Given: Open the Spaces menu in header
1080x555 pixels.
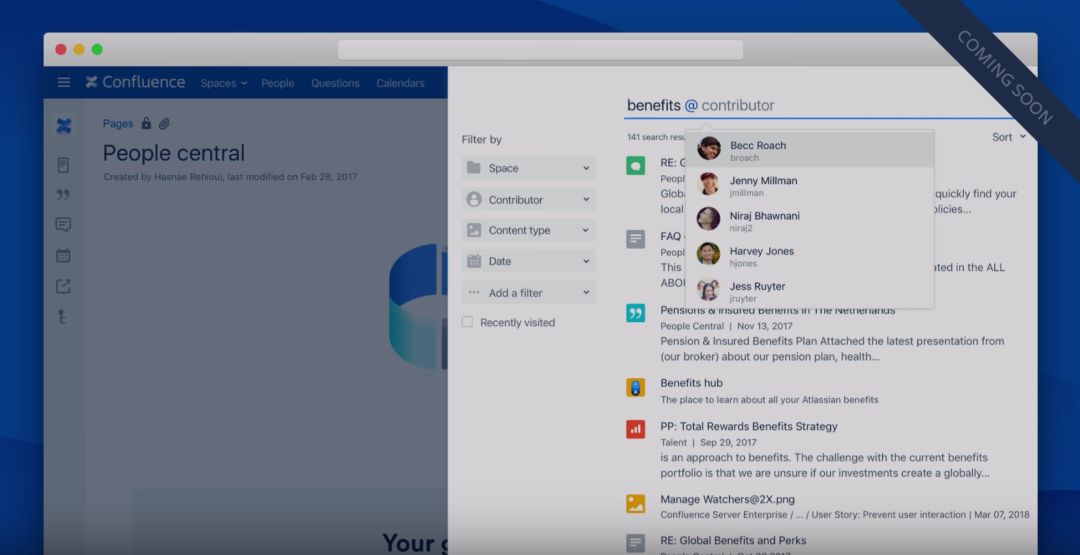Looking at the screenshot, I should (224, 83).
